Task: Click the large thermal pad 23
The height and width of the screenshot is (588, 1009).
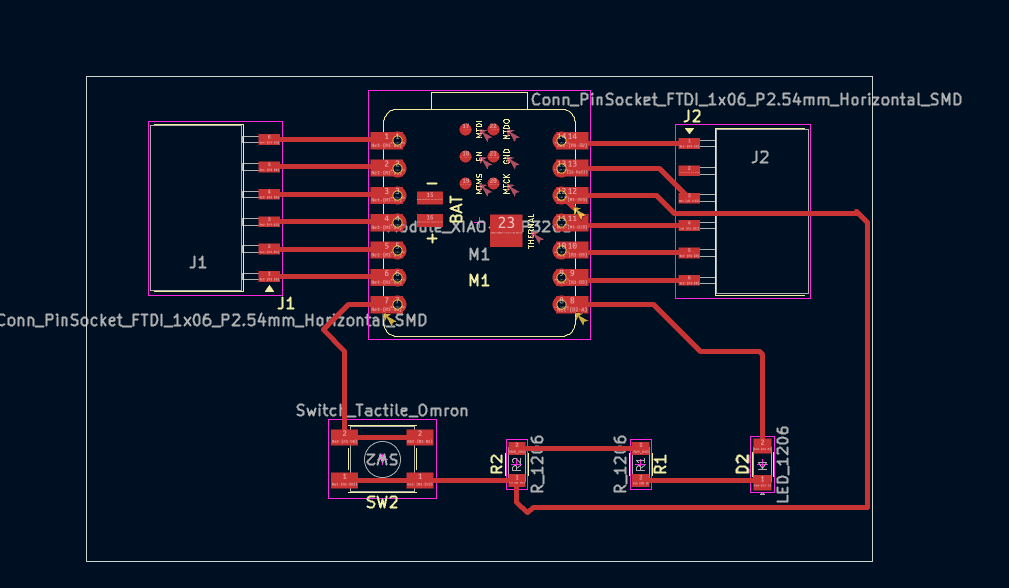Action: tap(506, 230)
